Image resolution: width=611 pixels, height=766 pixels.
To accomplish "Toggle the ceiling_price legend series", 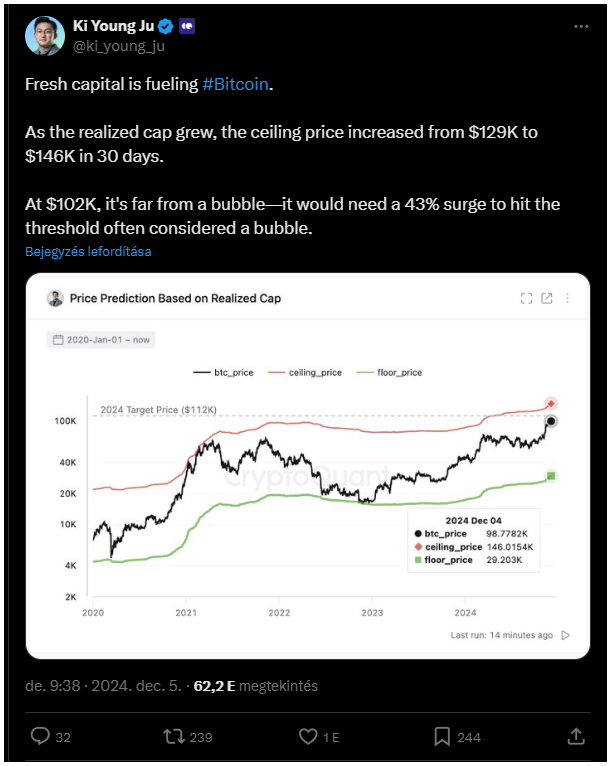I will [305, 373].
